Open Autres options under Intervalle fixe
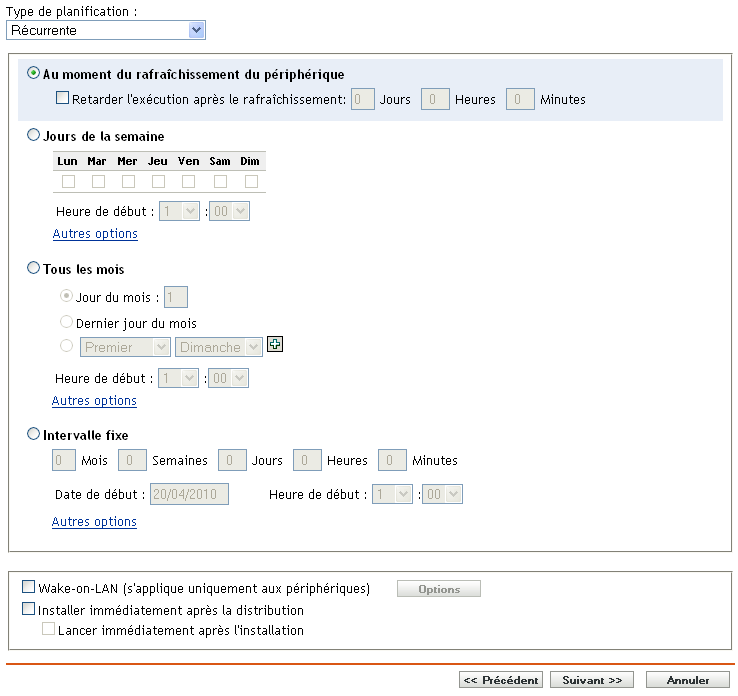The image size is (738, 696). [94, 522]
